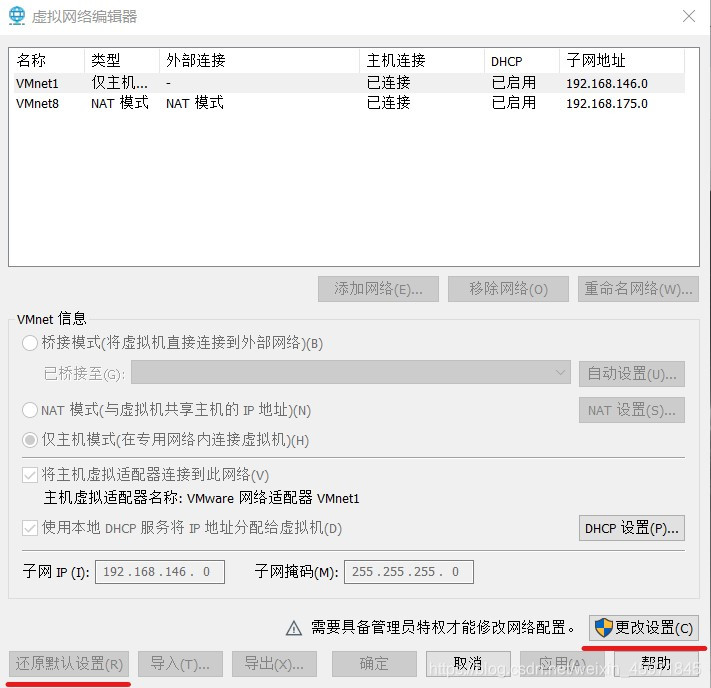Screen dimensions: 711x688
Task: Click the 确定 button
Action: (374, 664)
